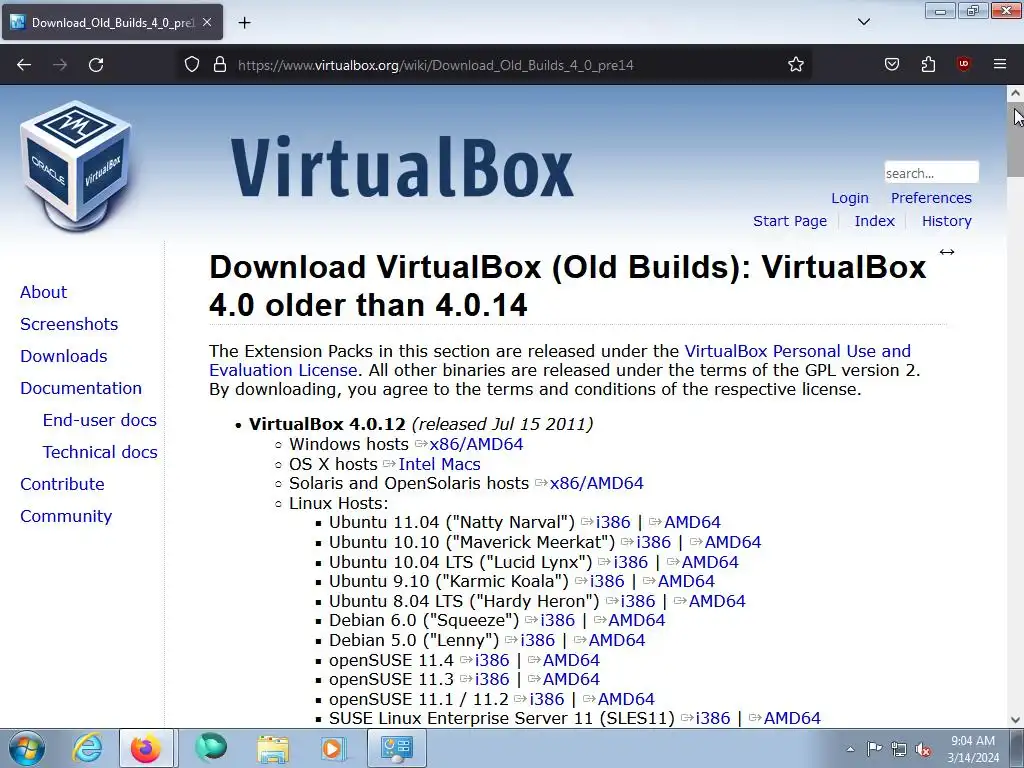
Task: Open Screenshots in the sidebar
Action: tap(69, 324)
